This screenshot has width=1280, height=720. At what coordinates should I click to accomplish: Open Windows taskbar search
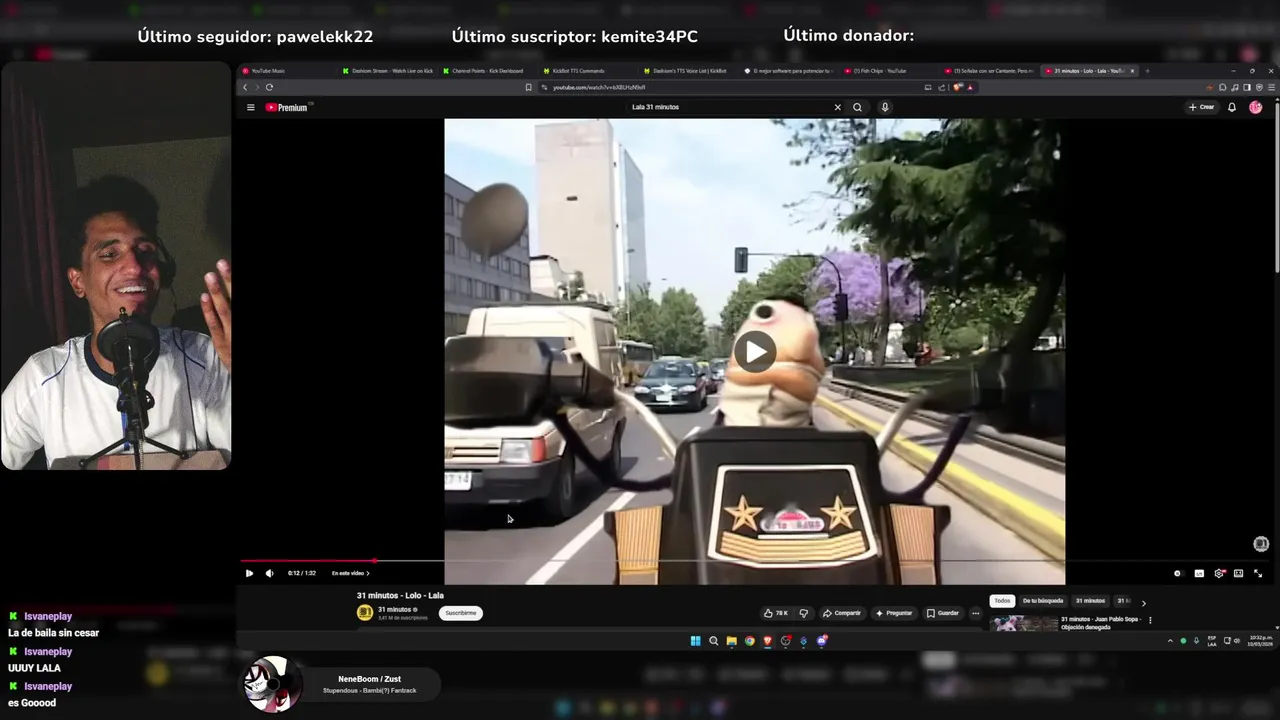click(x=714, y=641)
